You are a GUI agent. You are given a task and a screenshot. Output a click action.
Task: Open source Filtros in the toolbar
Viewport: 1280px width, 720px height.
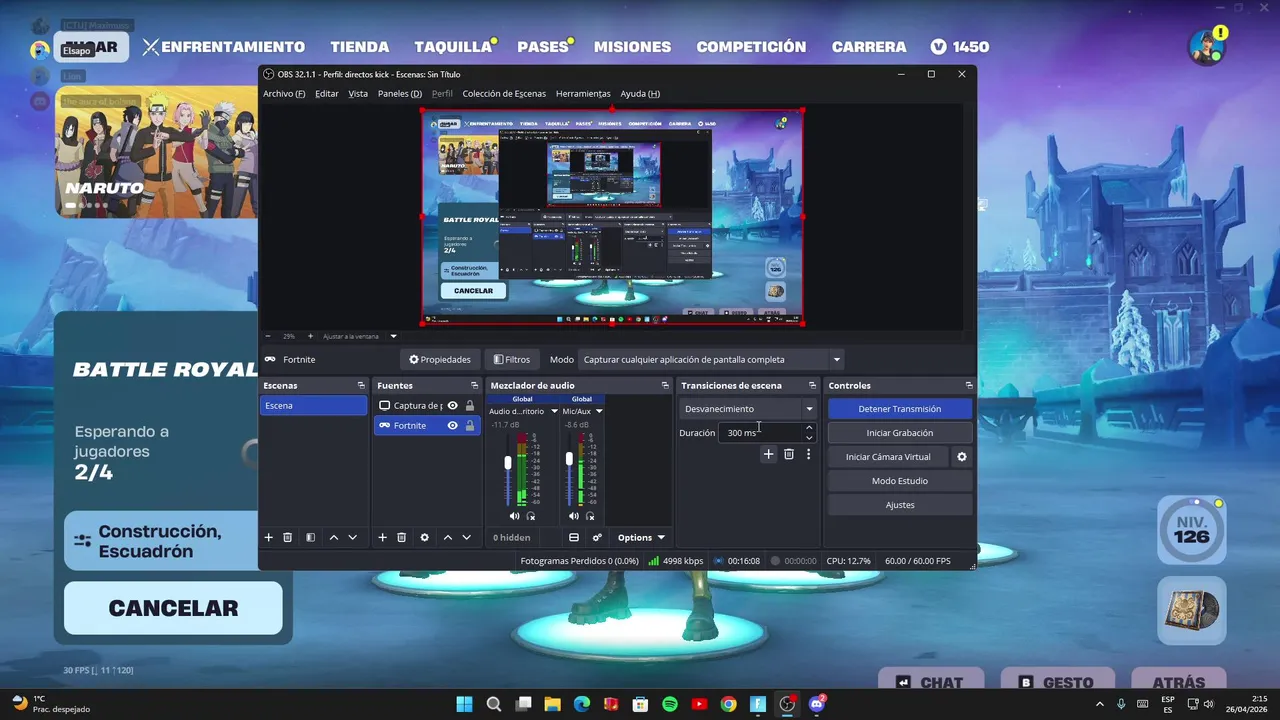click(512, 359)
